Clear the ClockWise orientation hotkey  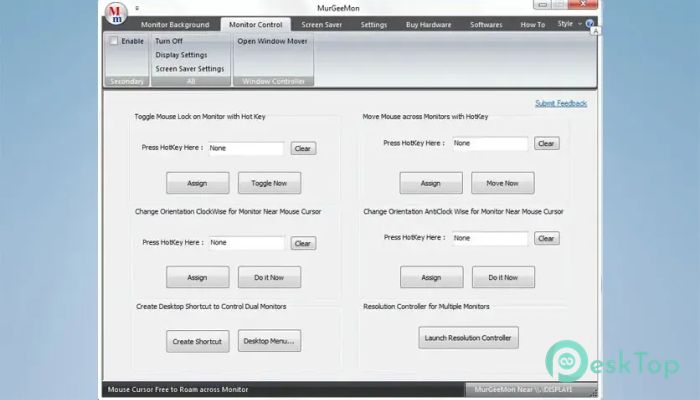pos(303,243)
